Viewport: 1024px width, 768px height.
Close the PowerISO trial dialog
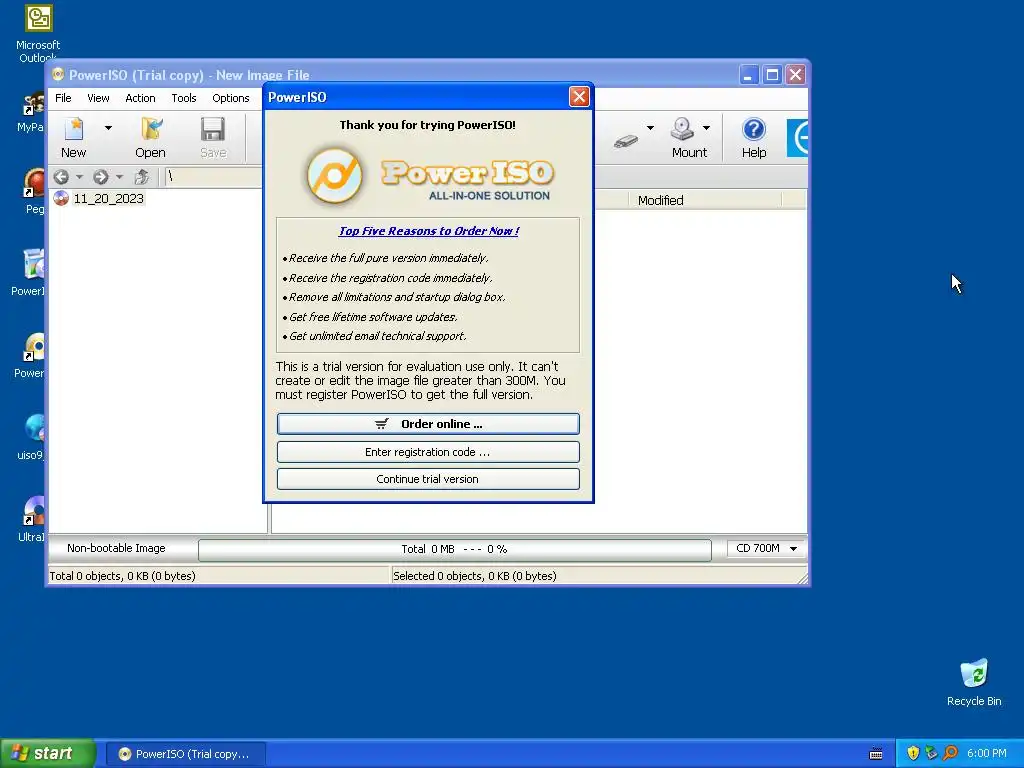[x=579, y=97]
